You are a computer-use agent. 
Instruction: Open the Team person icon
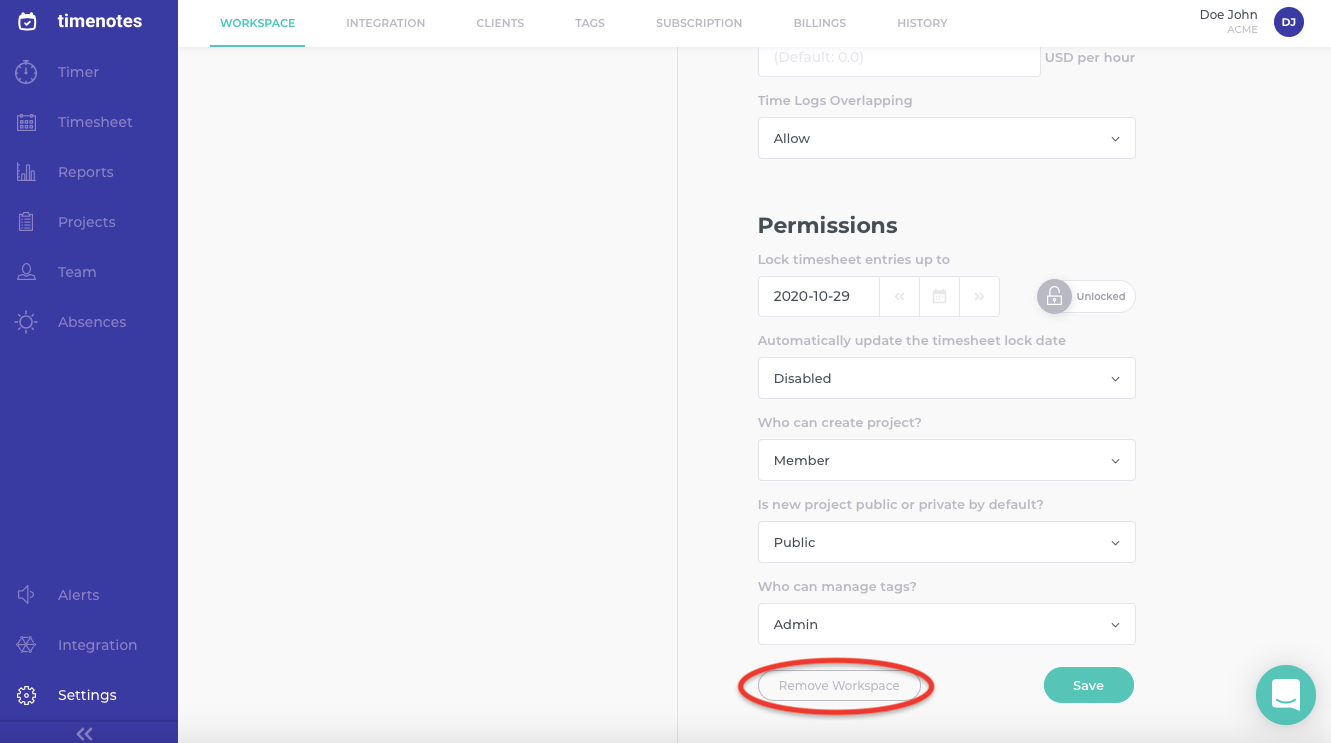point(26,272)
